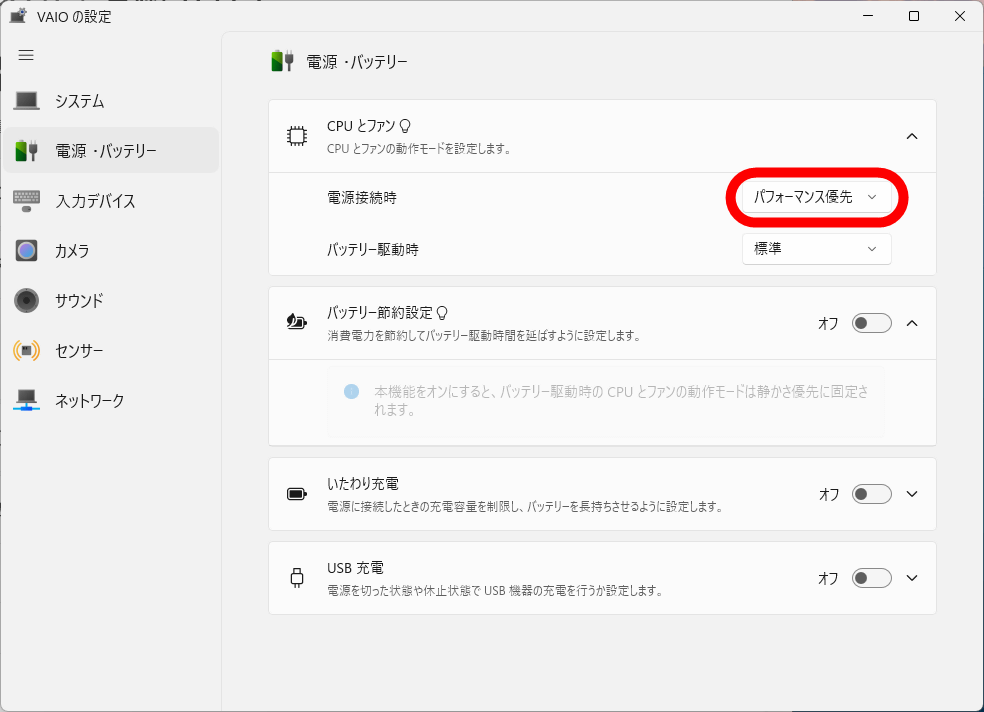Click the network icon for ネットワーク
Screen dimensions: 984x712
(x=26, y=400)
